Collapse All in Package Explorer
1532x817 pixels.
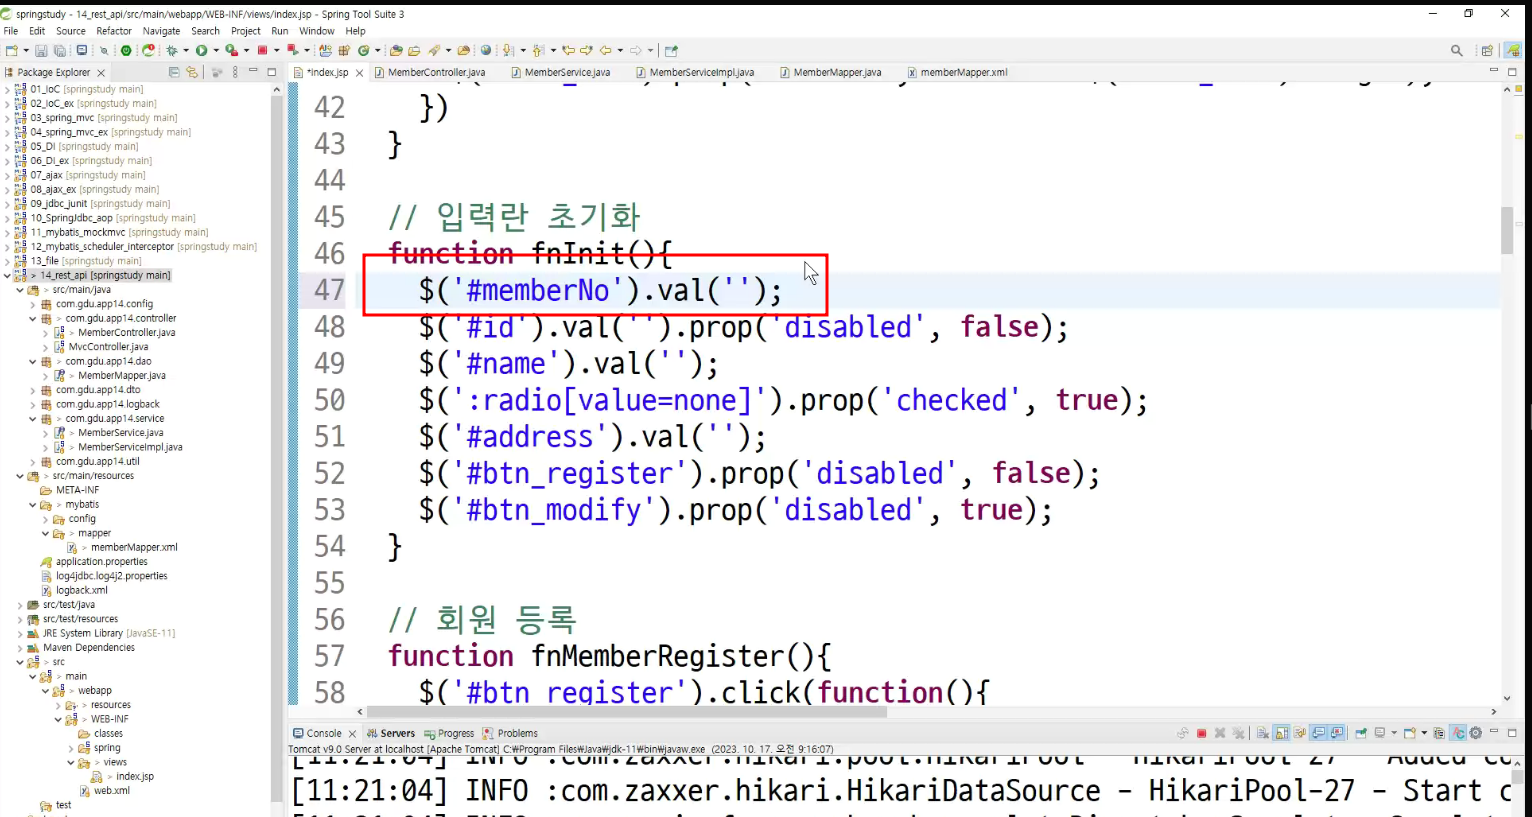(x=174, y=72)
